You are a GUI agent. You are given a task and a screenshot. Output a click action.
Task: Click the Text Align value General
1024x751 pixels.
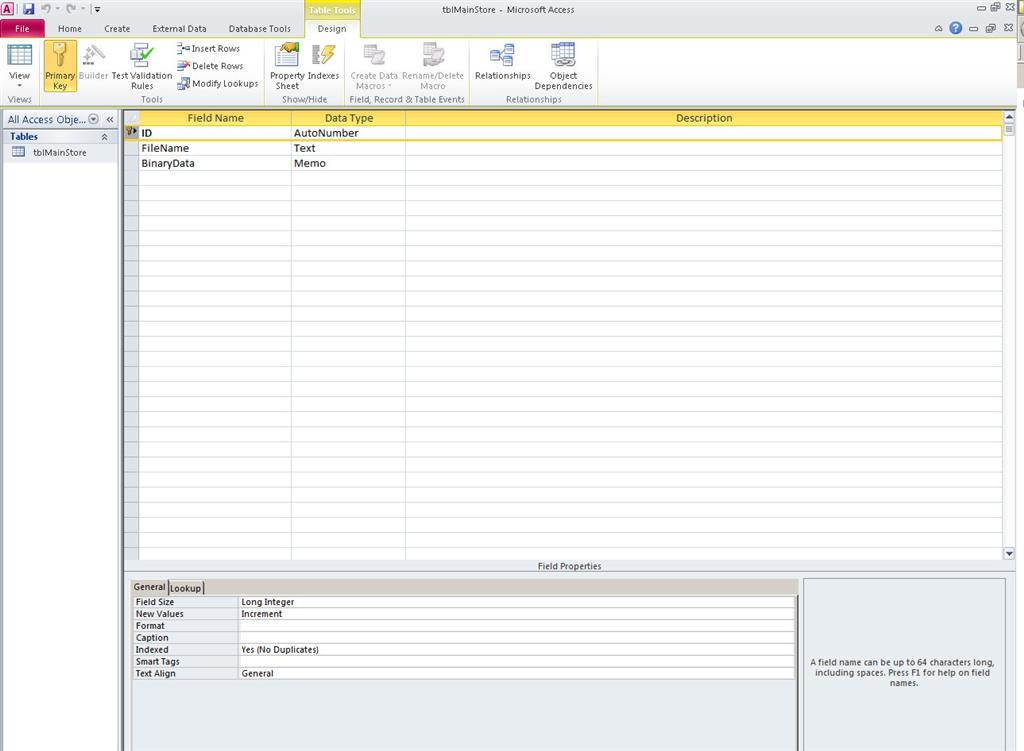tap(517, 673)
